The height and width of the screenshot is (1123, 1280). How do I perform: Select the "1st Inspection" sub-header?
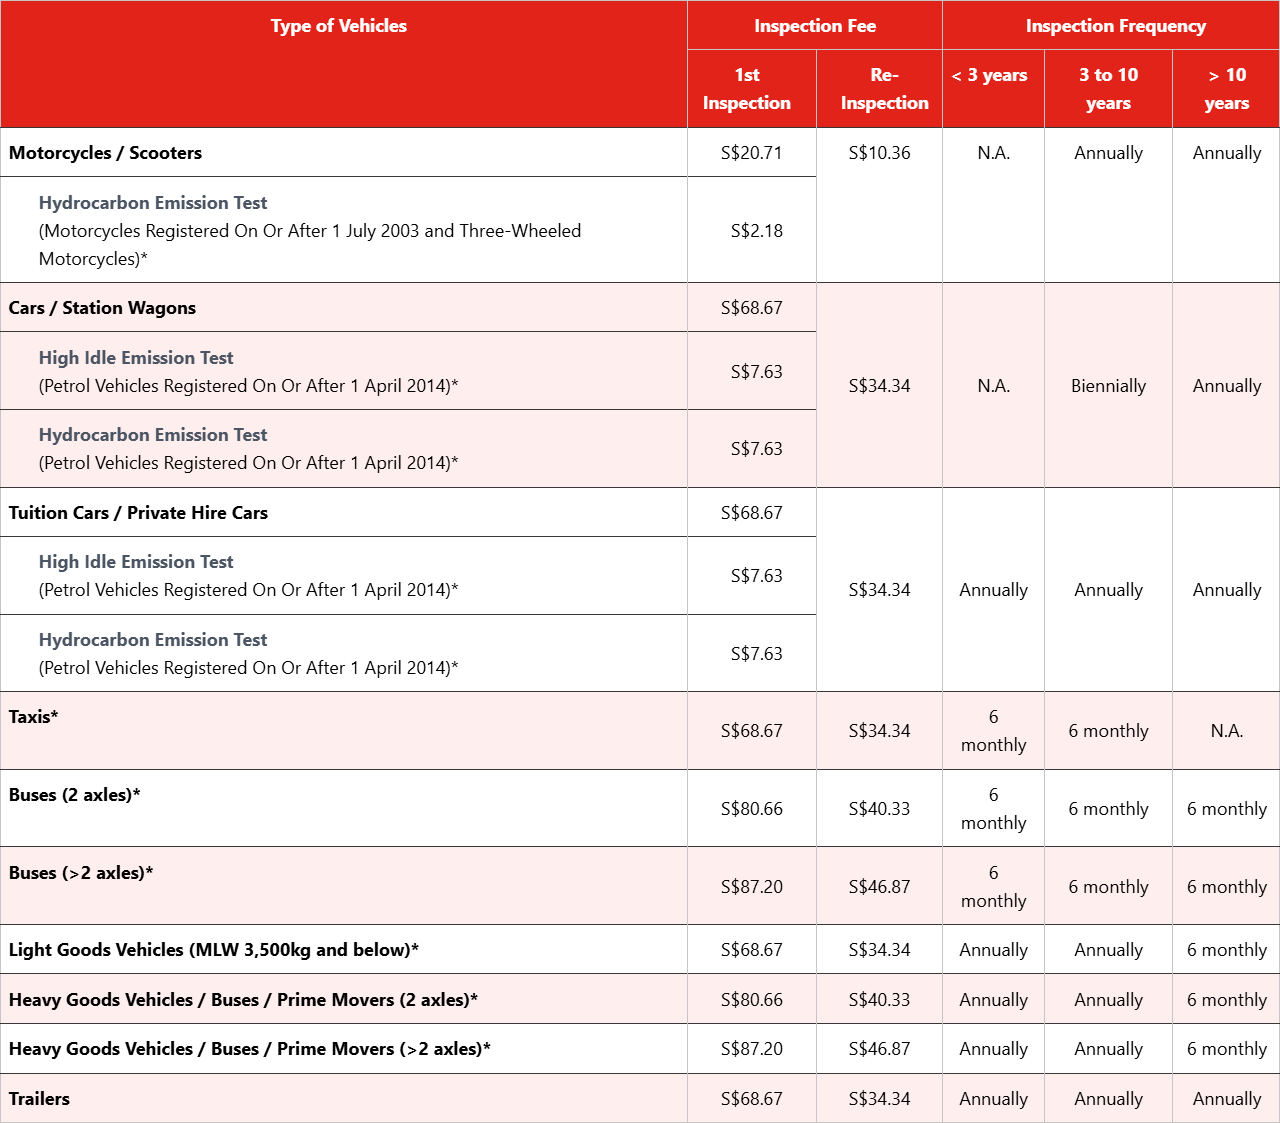pyautogui.click(x=747, y=89)
